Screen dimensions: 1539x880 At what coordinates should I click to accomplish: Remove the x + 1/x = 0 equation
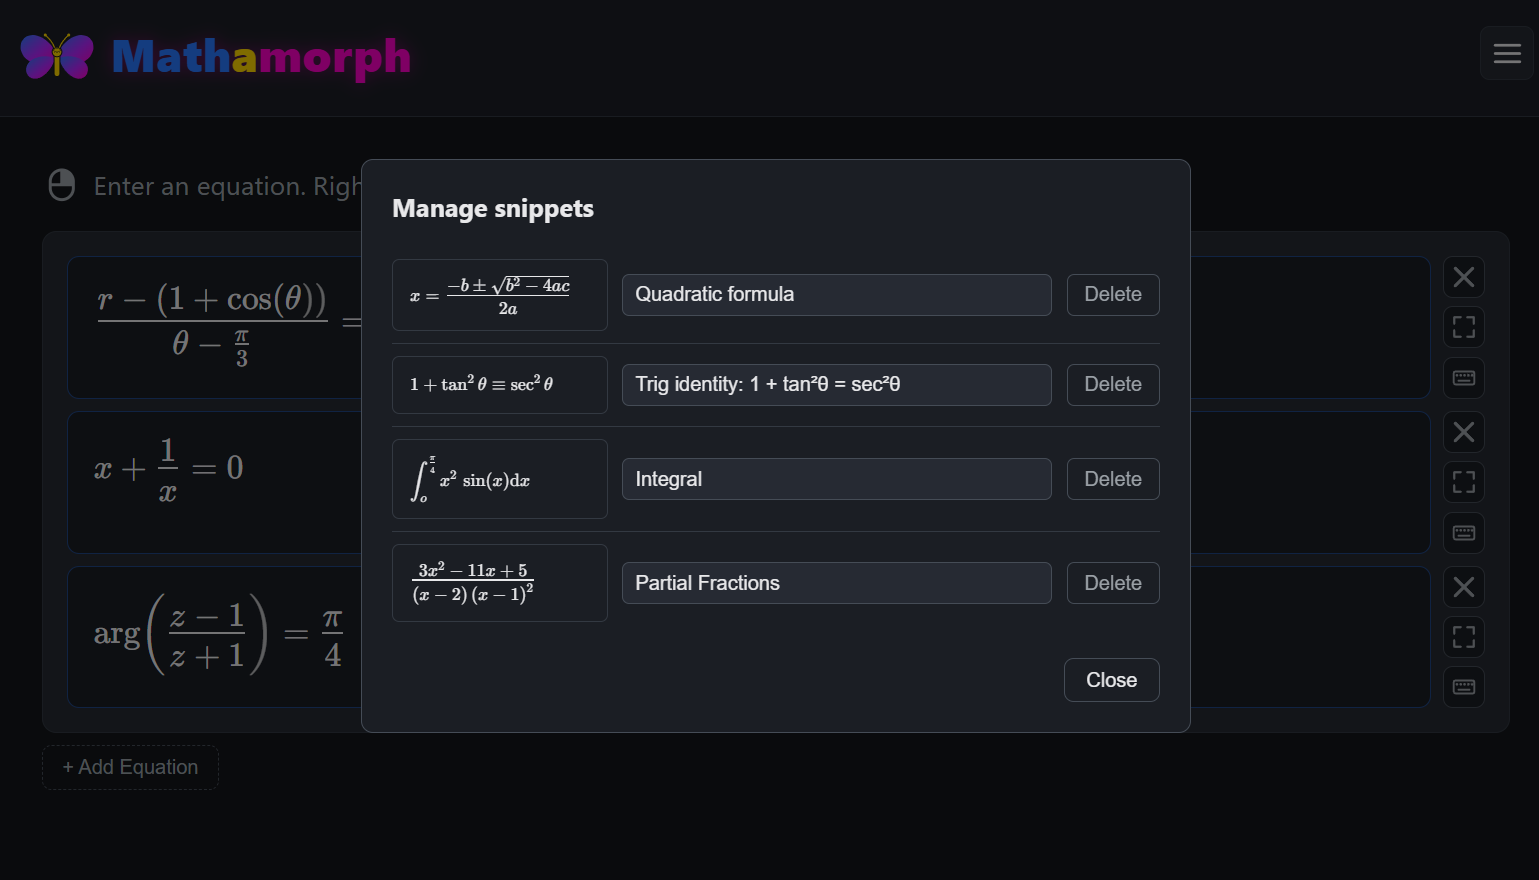(x=1464, y=432)
